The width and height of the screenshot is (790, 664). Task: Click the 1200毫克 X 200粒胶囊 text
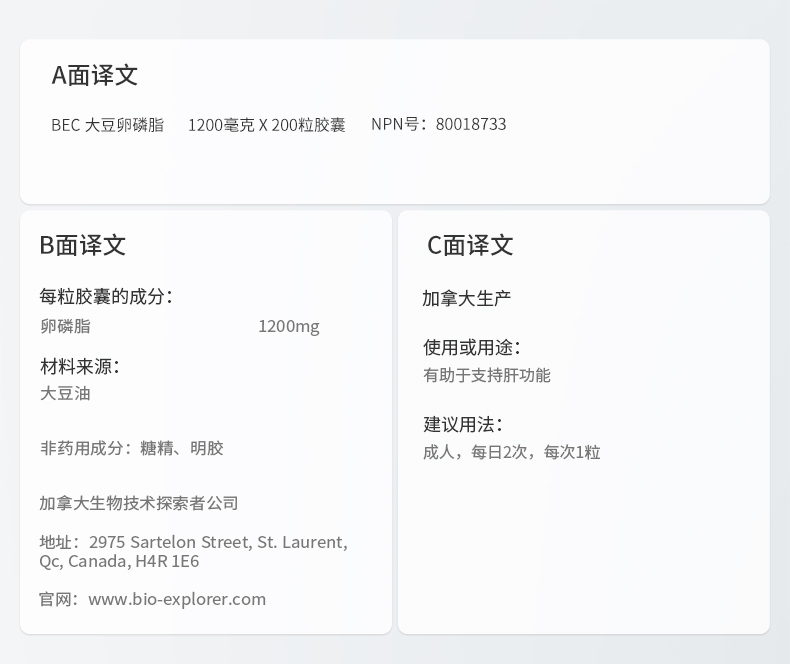(x=266, y=125)
